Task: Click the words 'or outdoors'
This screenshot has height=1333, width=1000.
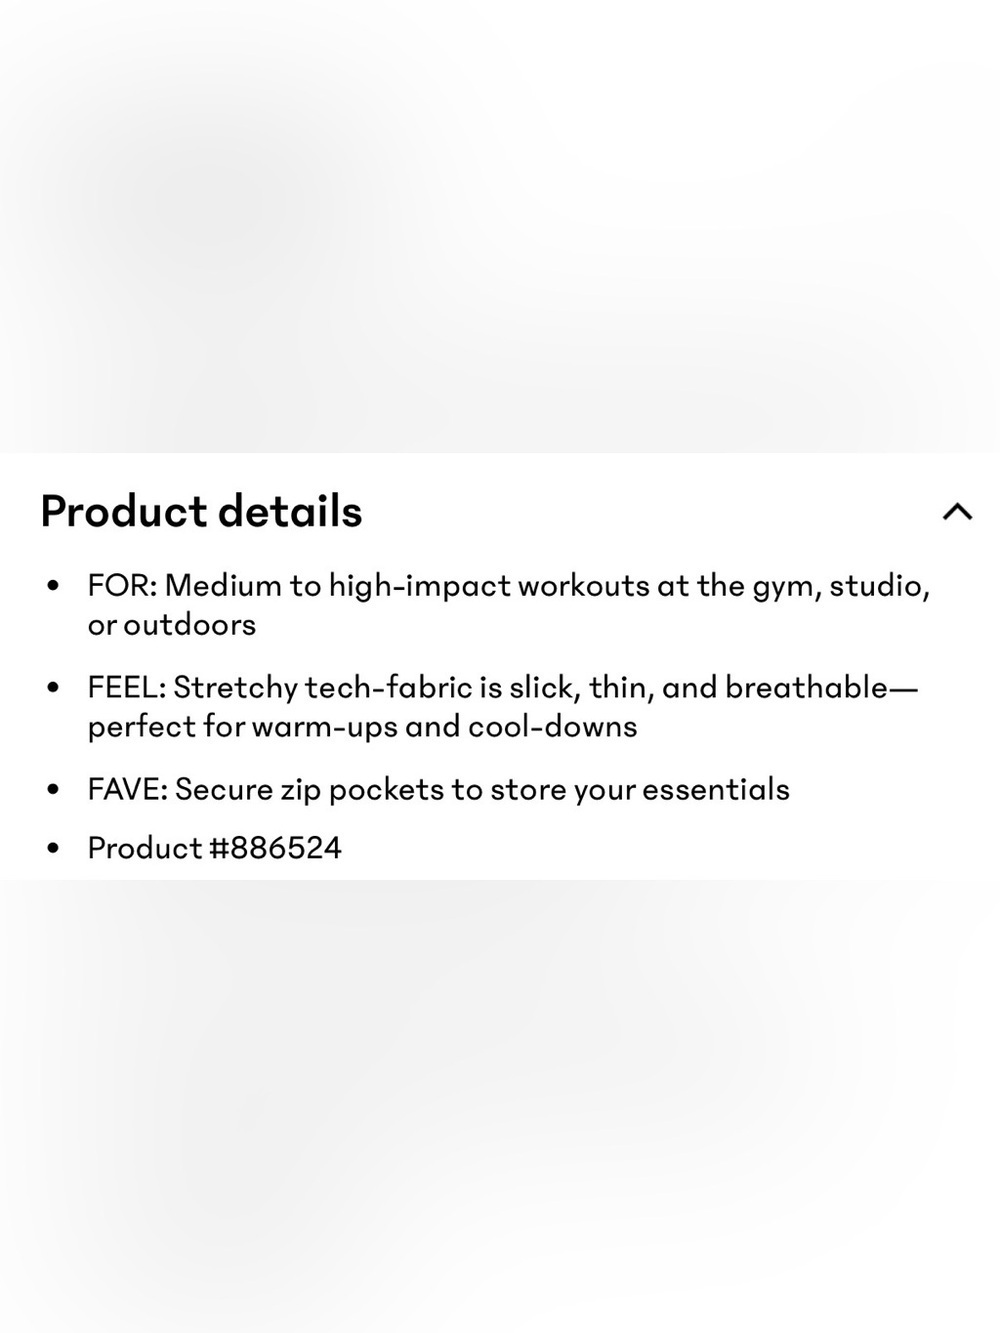Action: coord(172,625)
